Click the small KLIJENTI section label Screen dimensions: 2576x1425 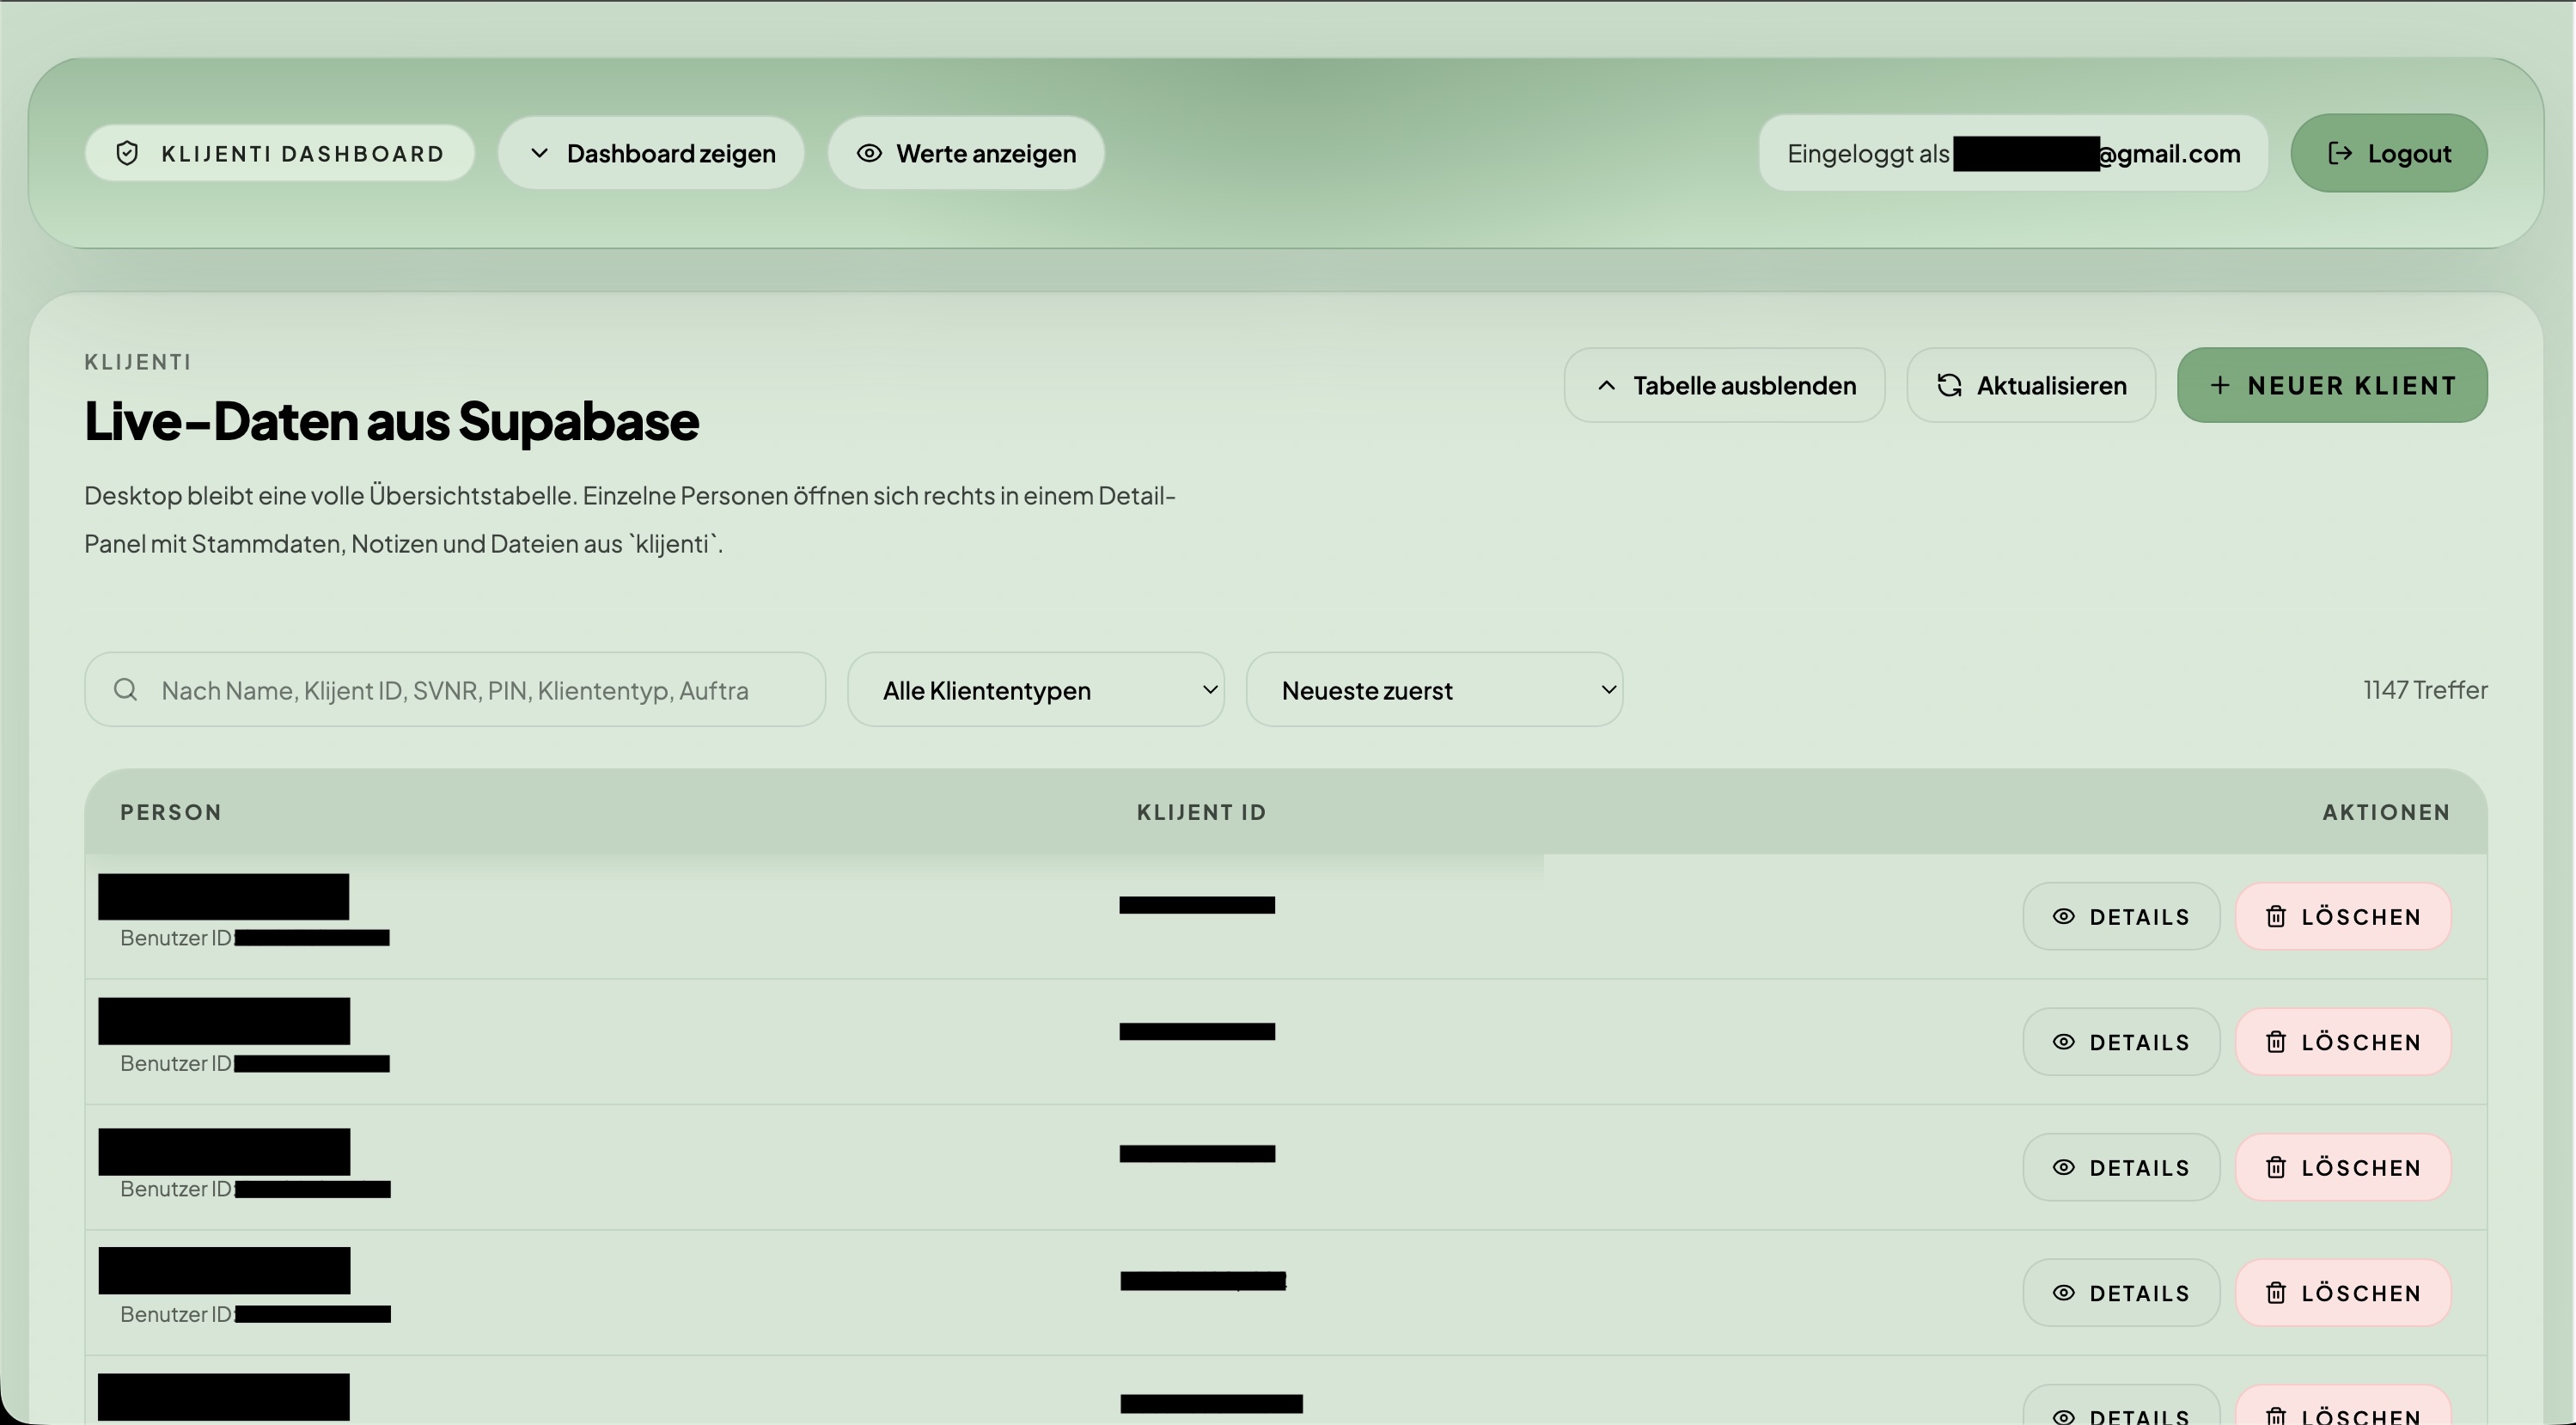tap(138, 362)
